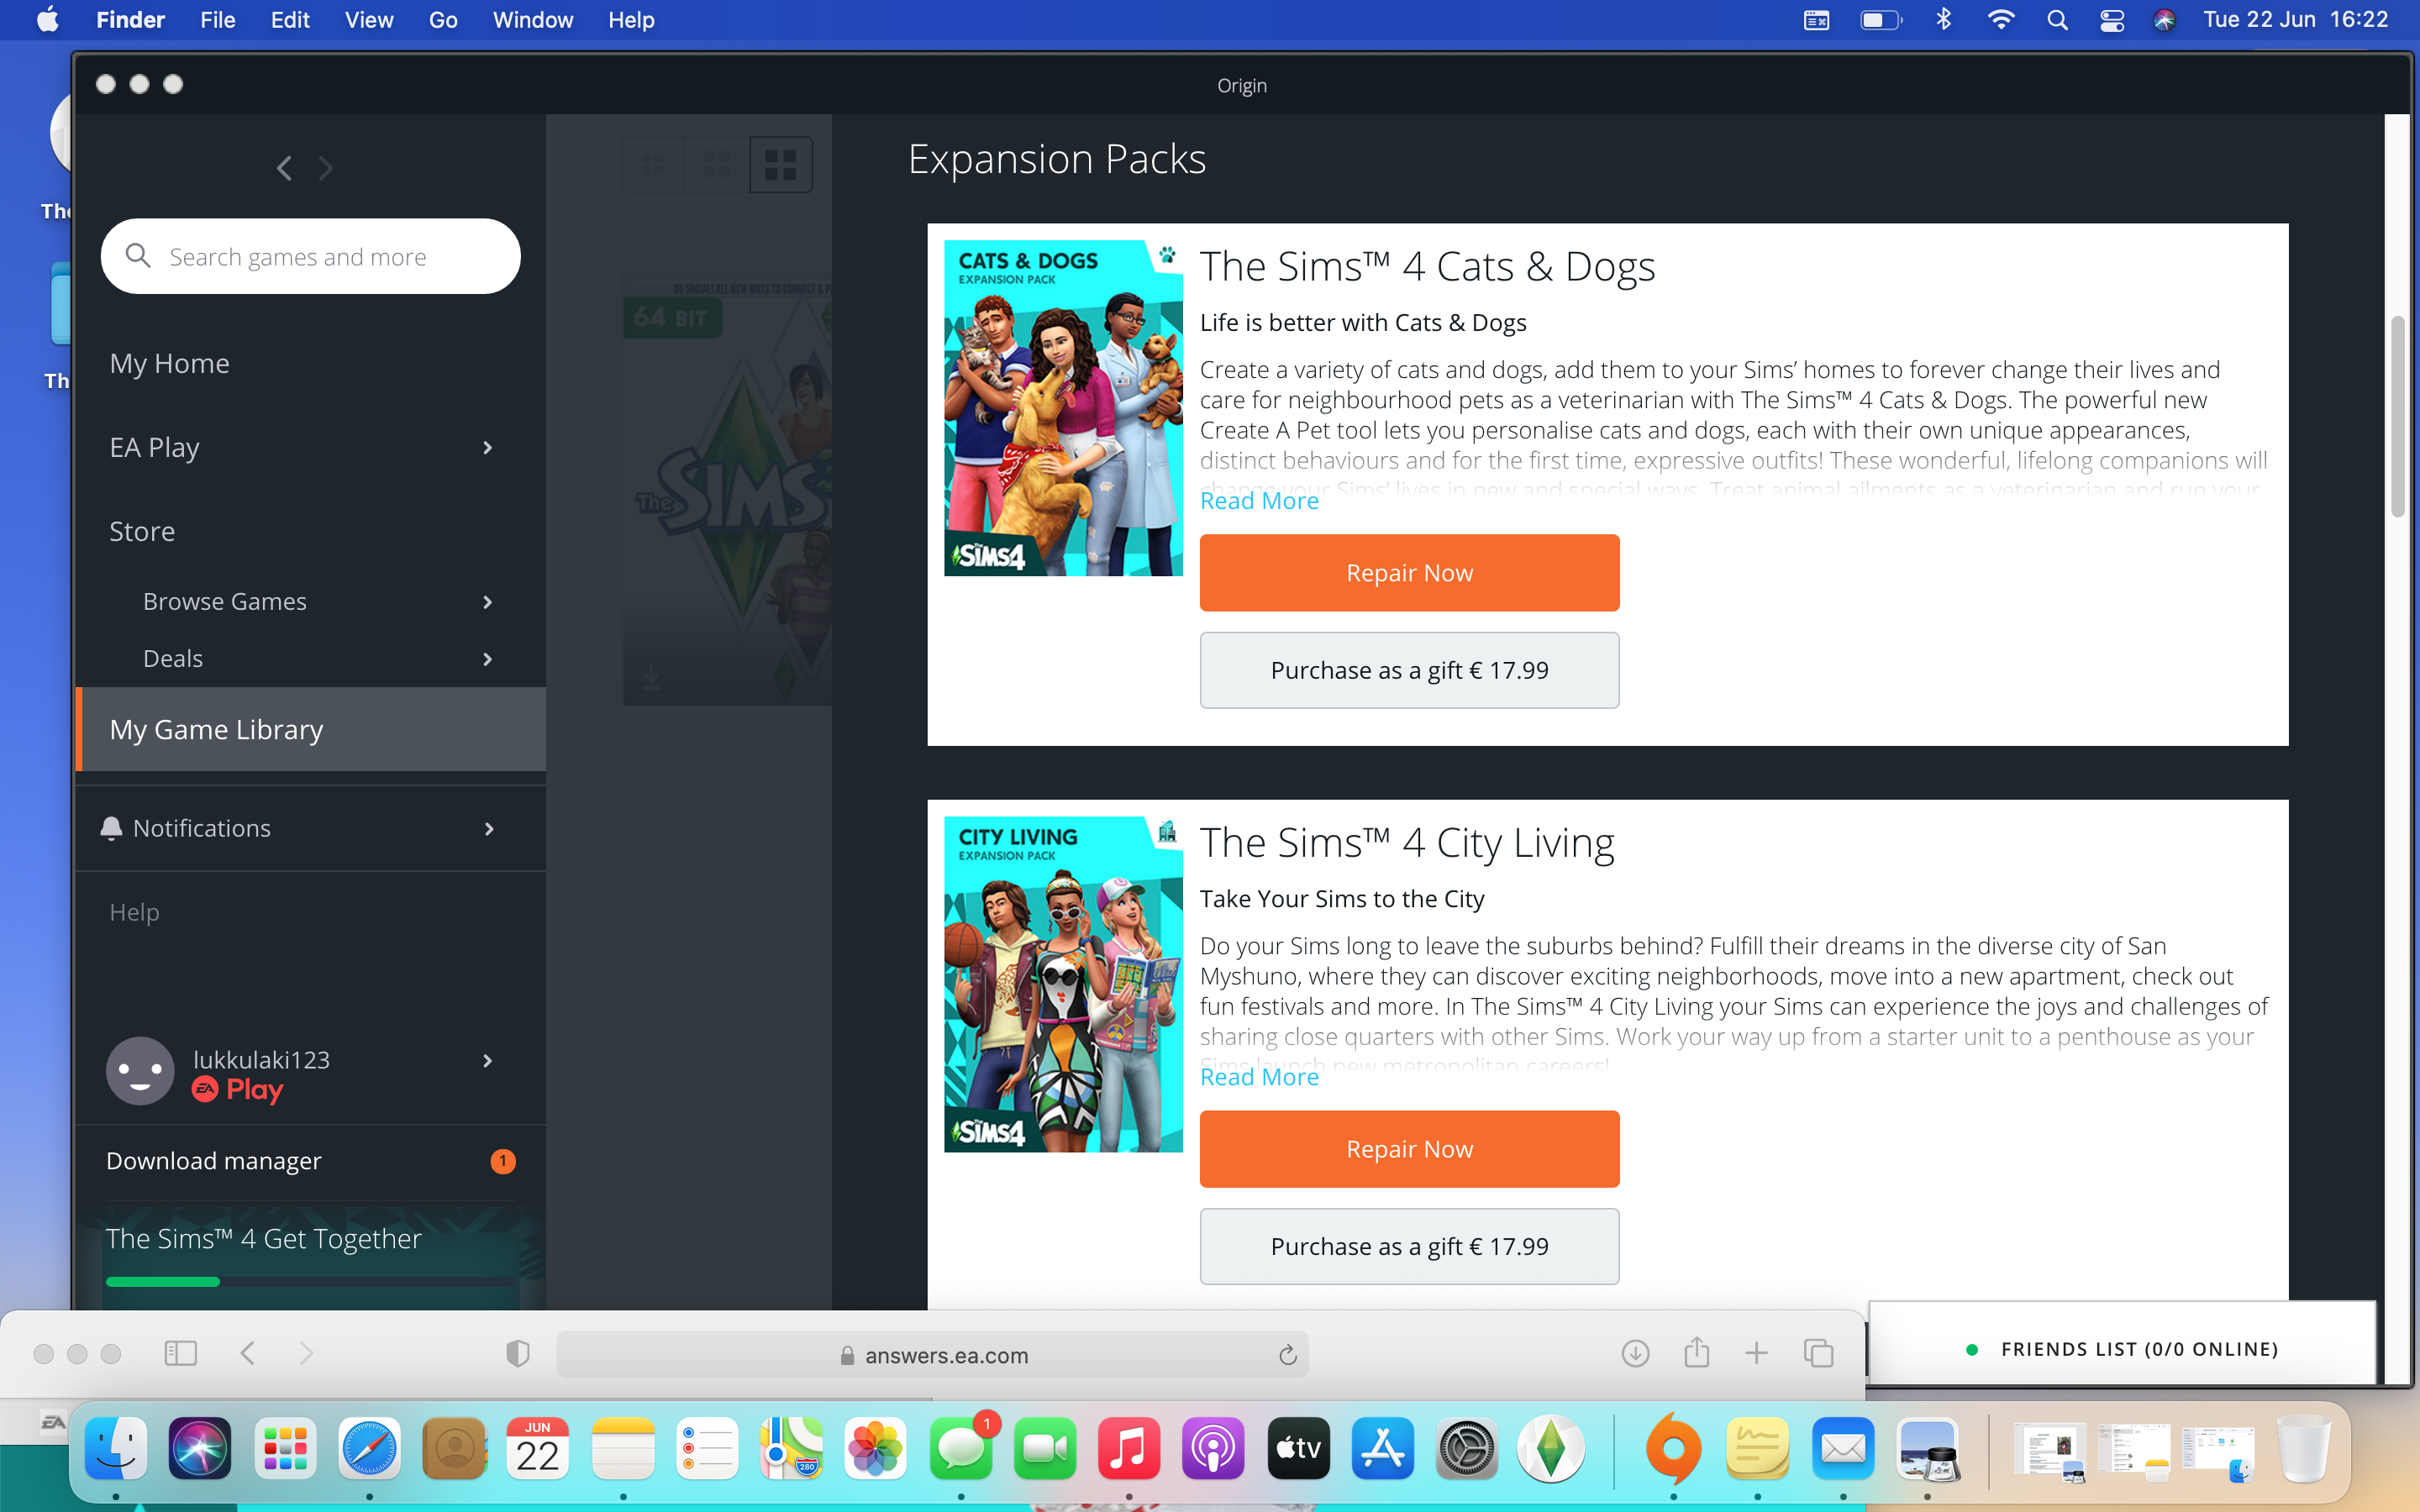This screenshot has height=1512, width=2420.
Task: Select the medium grid view icon
Action: click(x=717, y=164)
